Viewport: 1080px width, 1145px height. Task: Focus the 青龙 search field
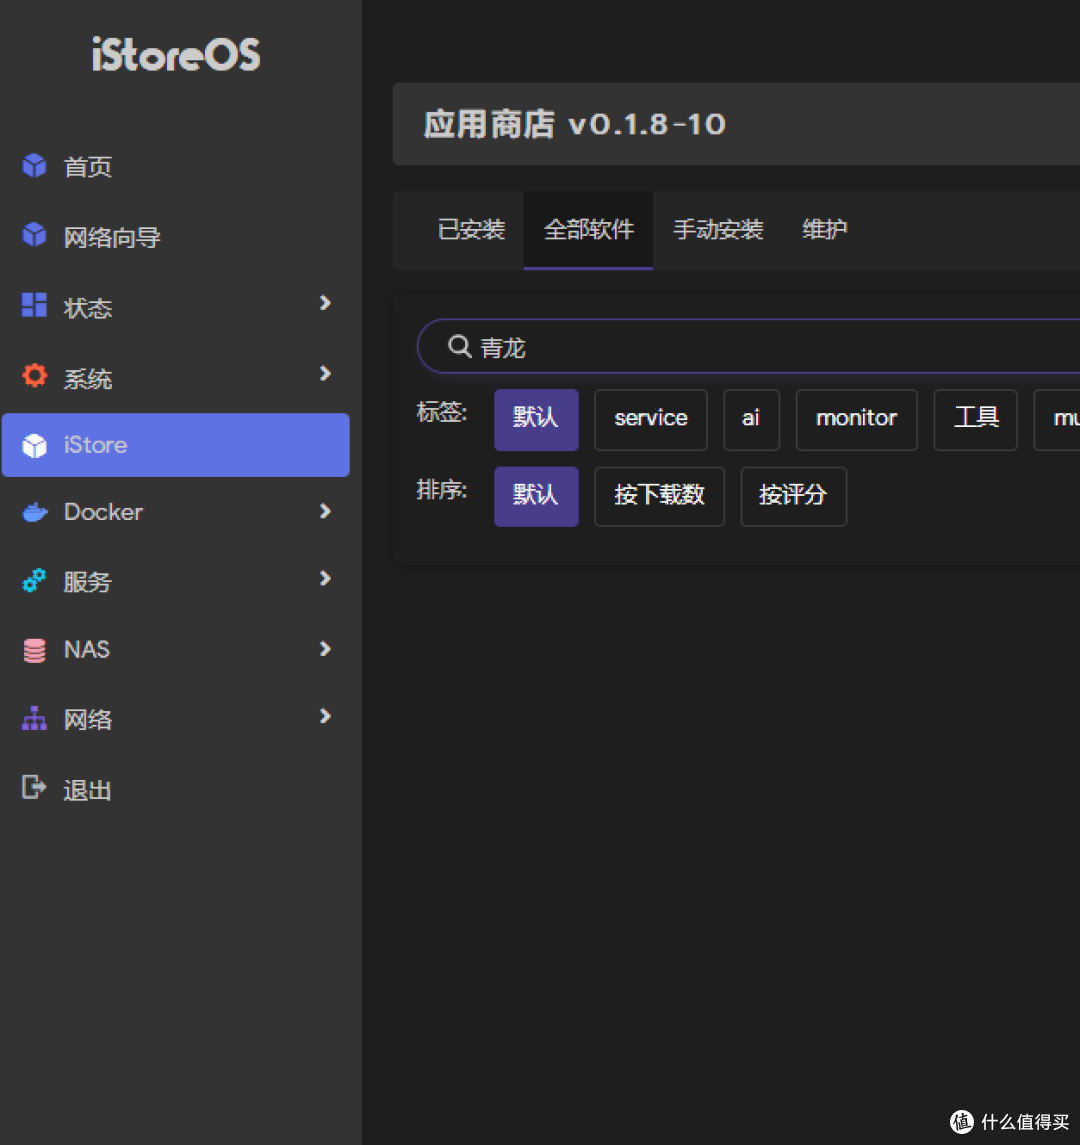pos(748,346)
